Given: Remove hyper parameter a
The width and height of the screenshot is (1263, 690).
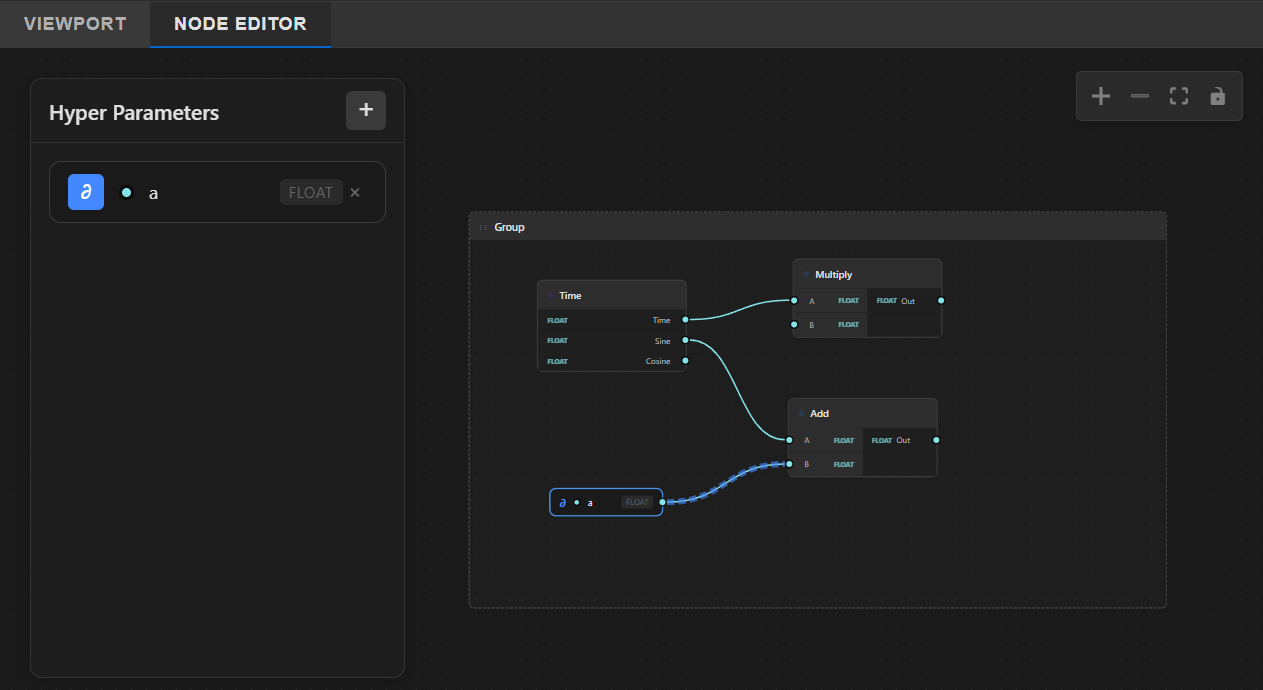Looking at the screenshot, I should (355, 192).
